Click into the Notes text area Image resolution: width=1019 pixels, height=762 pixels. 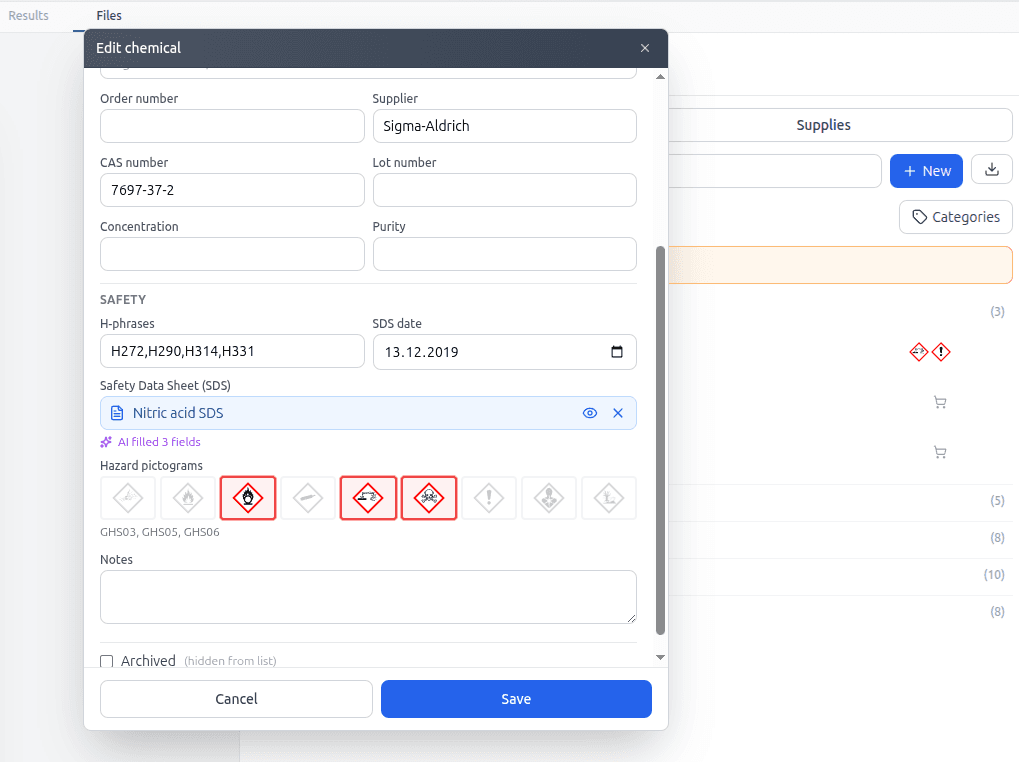click(x=368, y=597)
